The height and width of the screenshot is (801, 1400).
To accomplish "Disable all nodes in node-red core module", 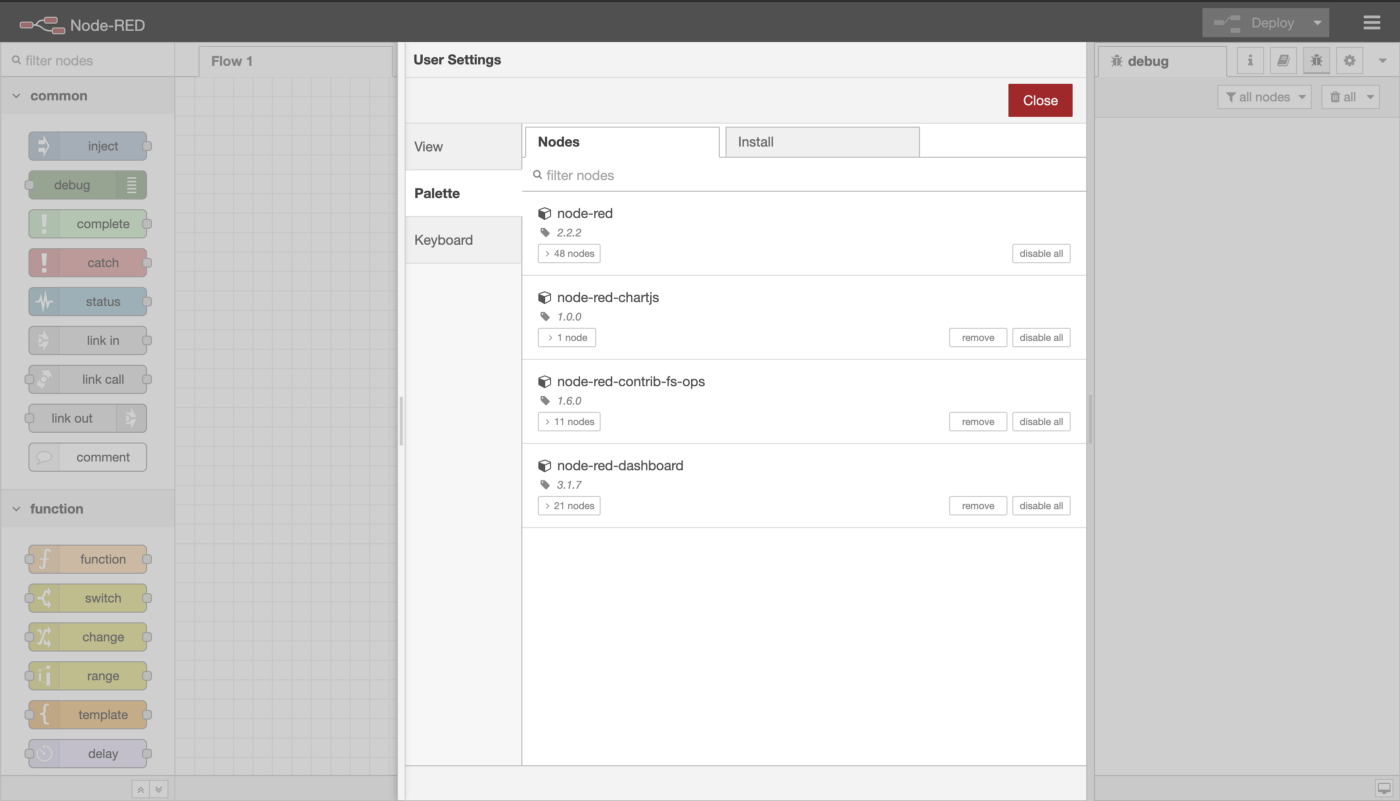I will tap(1040, 254).
